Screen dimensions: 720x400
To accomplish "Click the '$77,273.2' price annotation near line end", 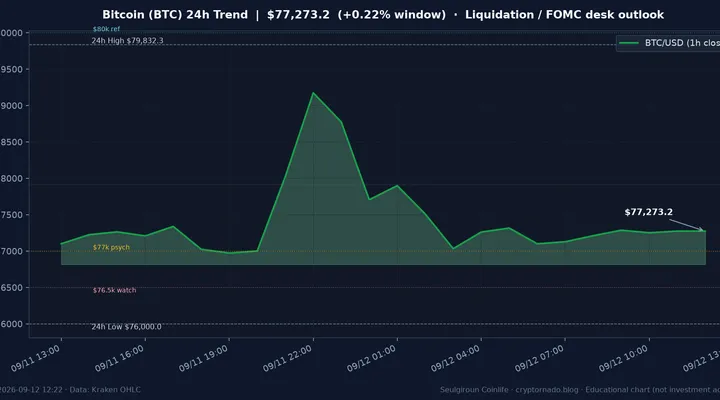I will coord(648,212).
